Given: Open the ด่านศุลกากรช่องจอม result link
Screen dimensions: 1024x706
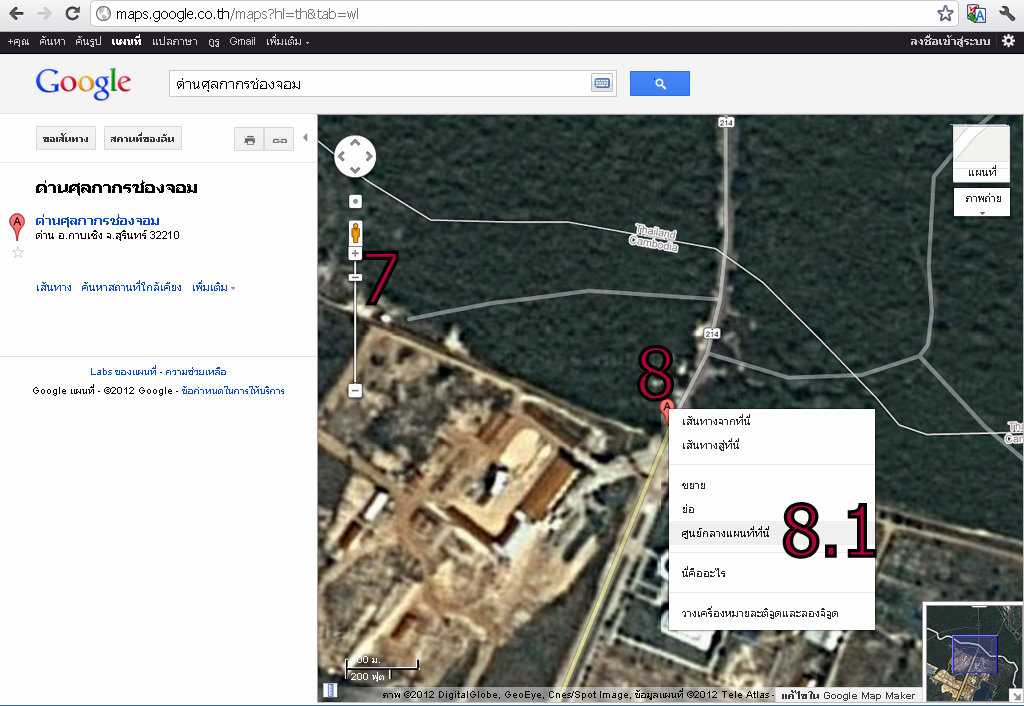Looking at the screenshot, I should [x=97, y=221].
